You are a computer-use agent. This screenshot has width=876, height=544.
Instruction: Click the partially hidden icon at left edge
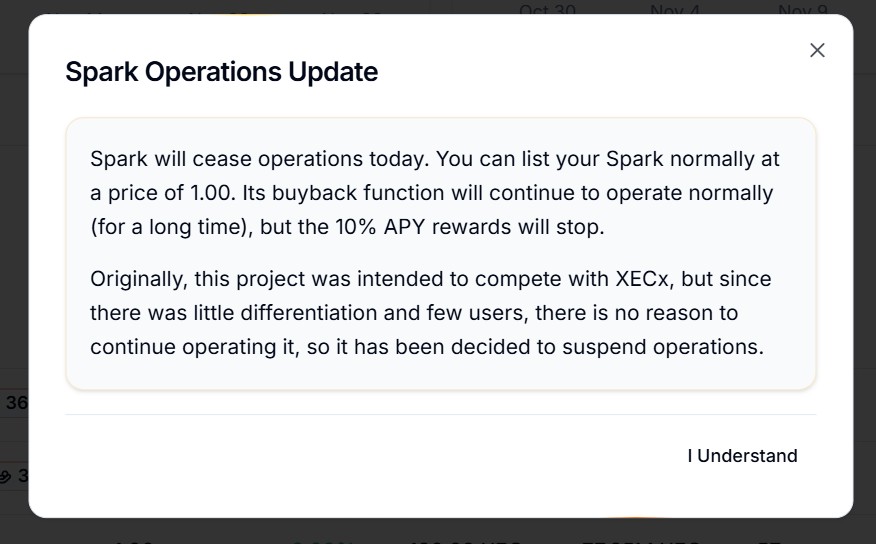[x=6, y=477]
